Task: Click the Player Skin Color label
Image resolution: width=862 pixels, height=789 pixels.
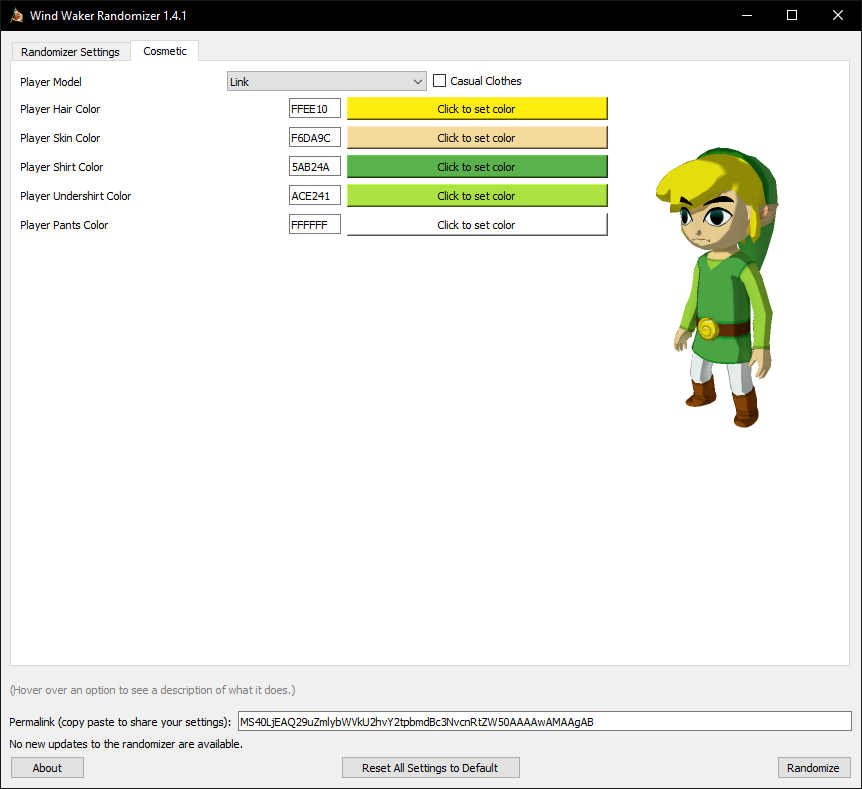Action: click(60, 138)
